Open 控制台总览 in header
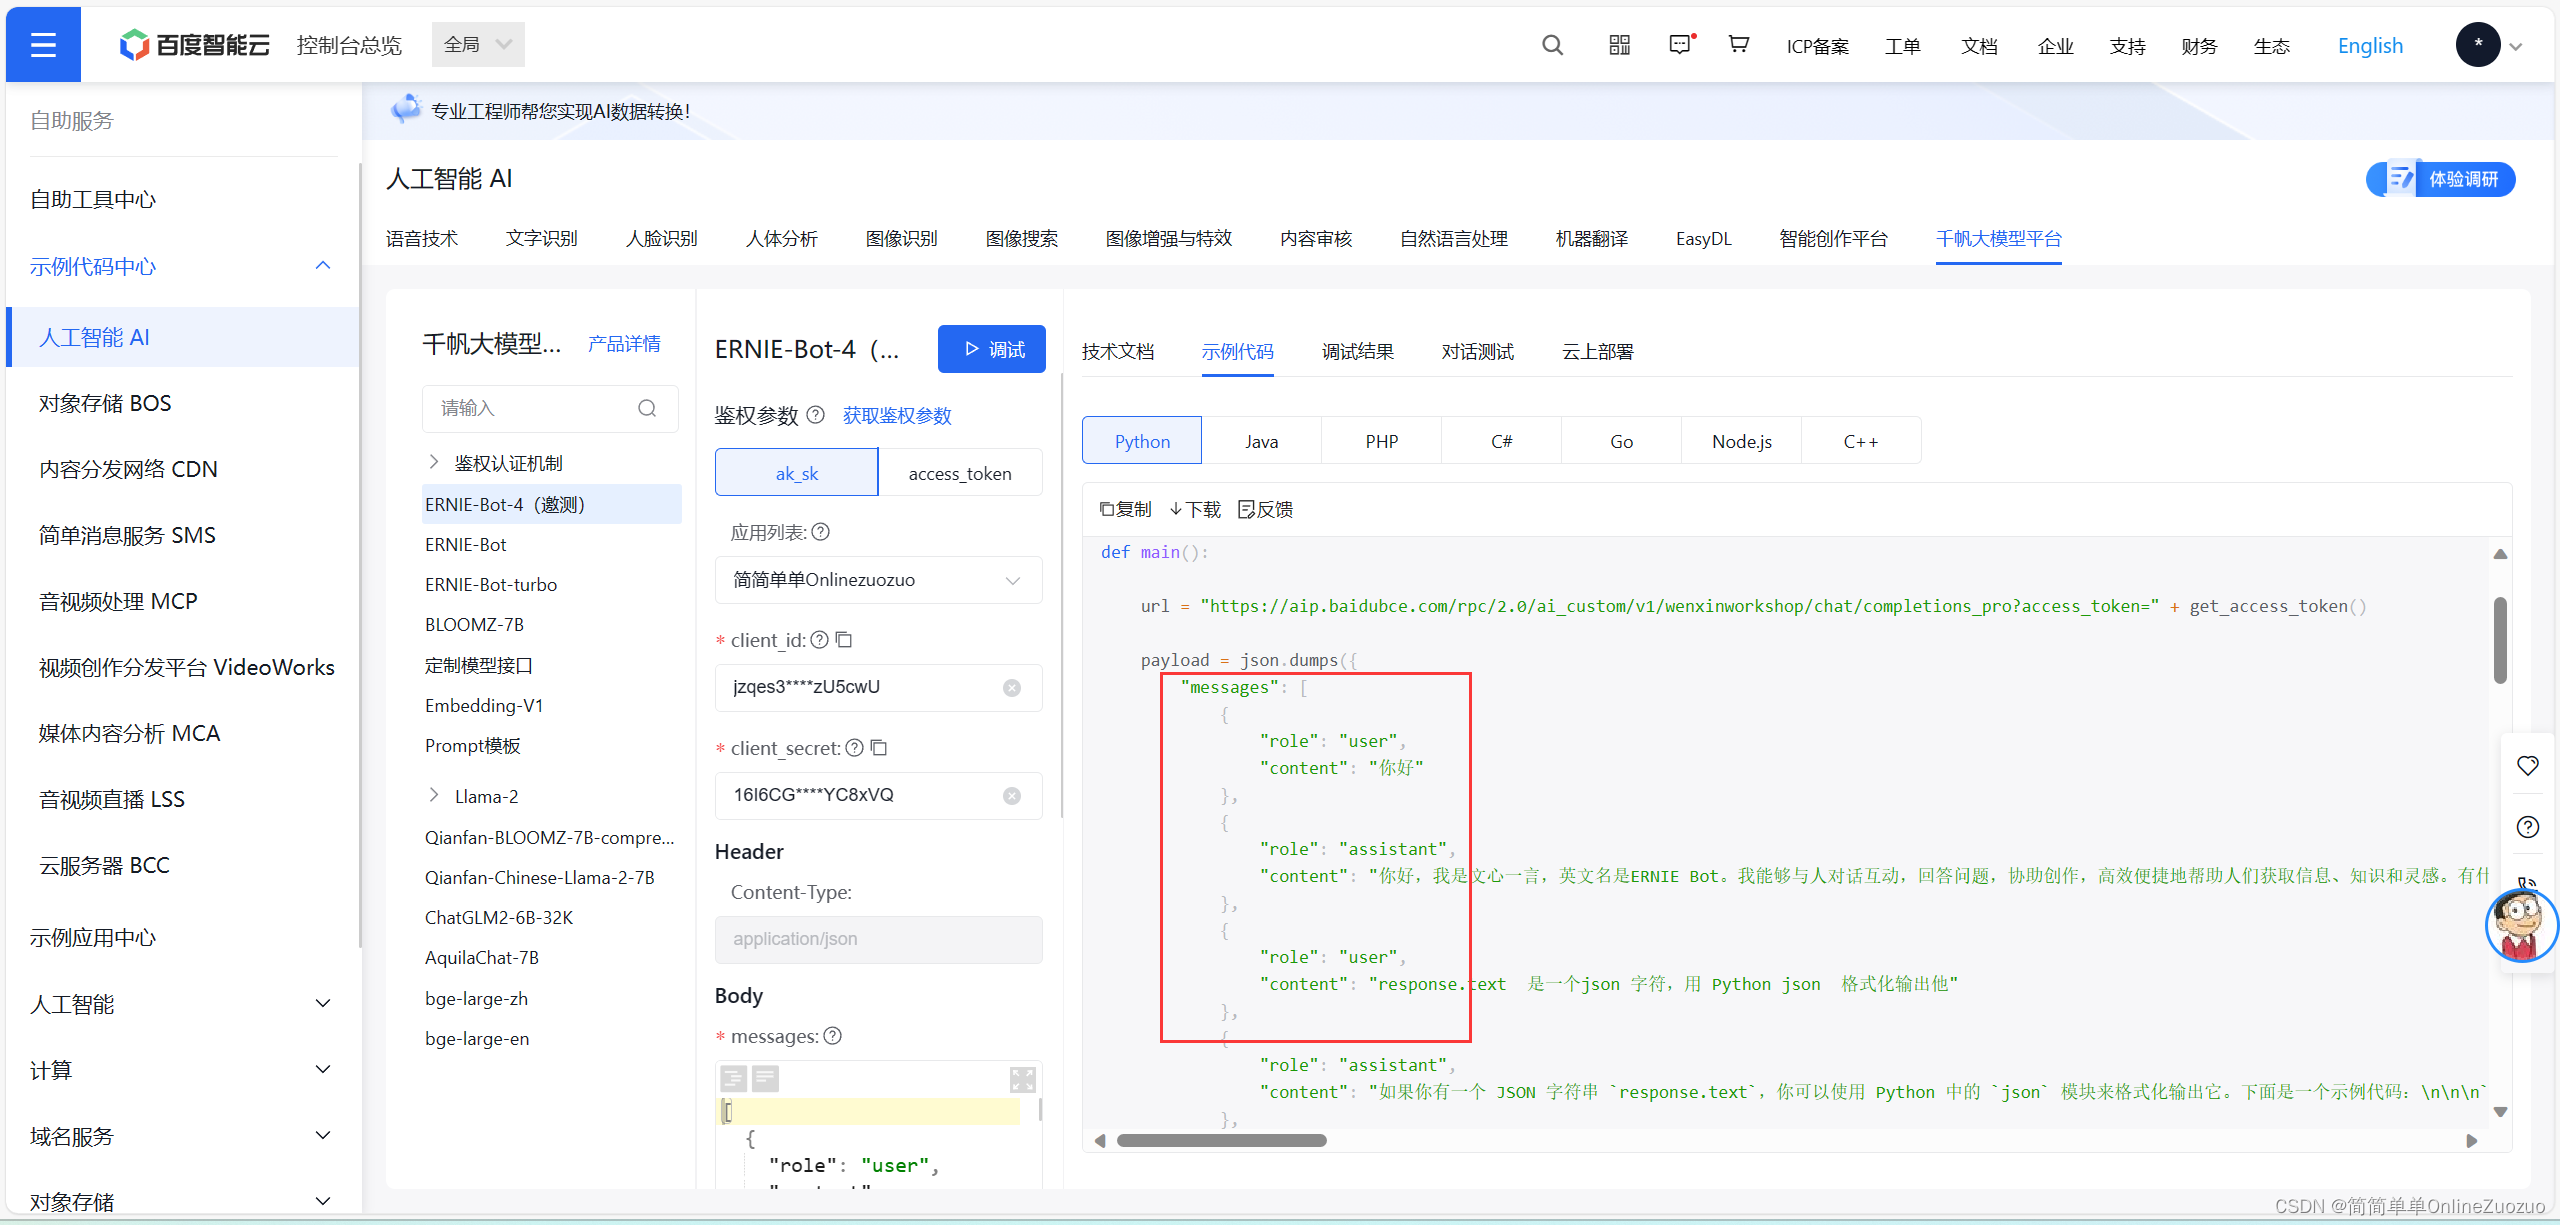 click(349, 45)
